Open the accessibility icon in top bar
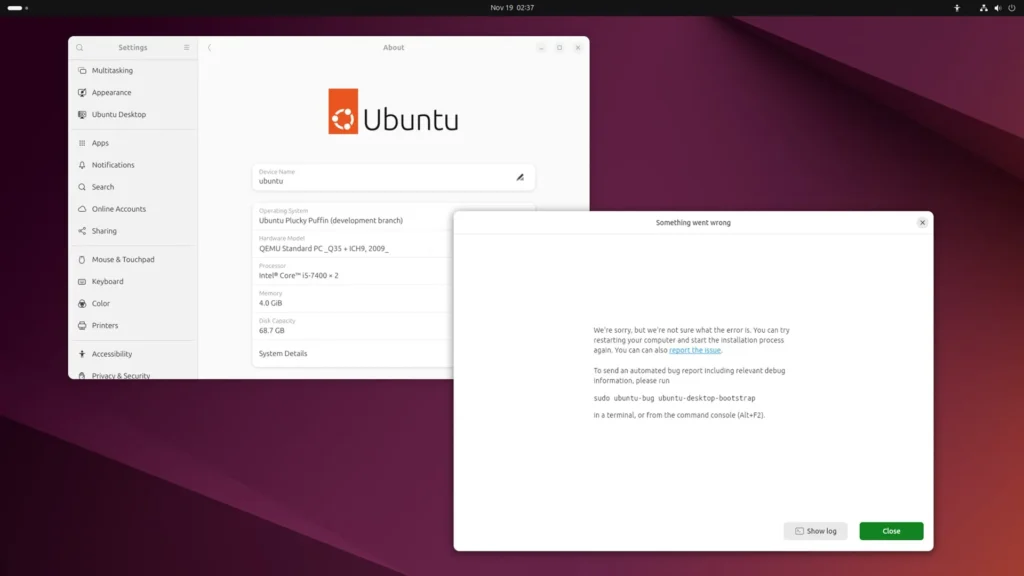The width and height of the screenshot is (1024, 576). tap(957, 8)
